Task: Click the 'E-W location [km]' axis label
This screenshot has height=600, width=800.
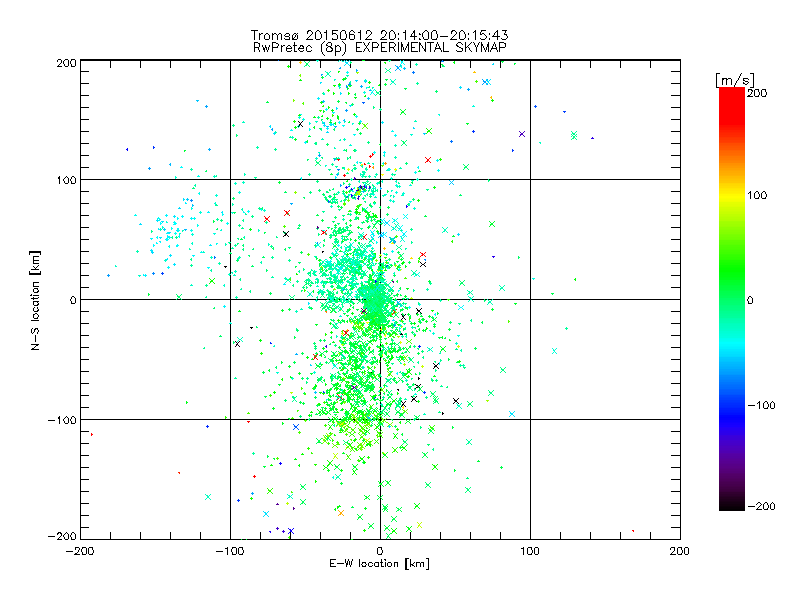Action: point(380,564)
